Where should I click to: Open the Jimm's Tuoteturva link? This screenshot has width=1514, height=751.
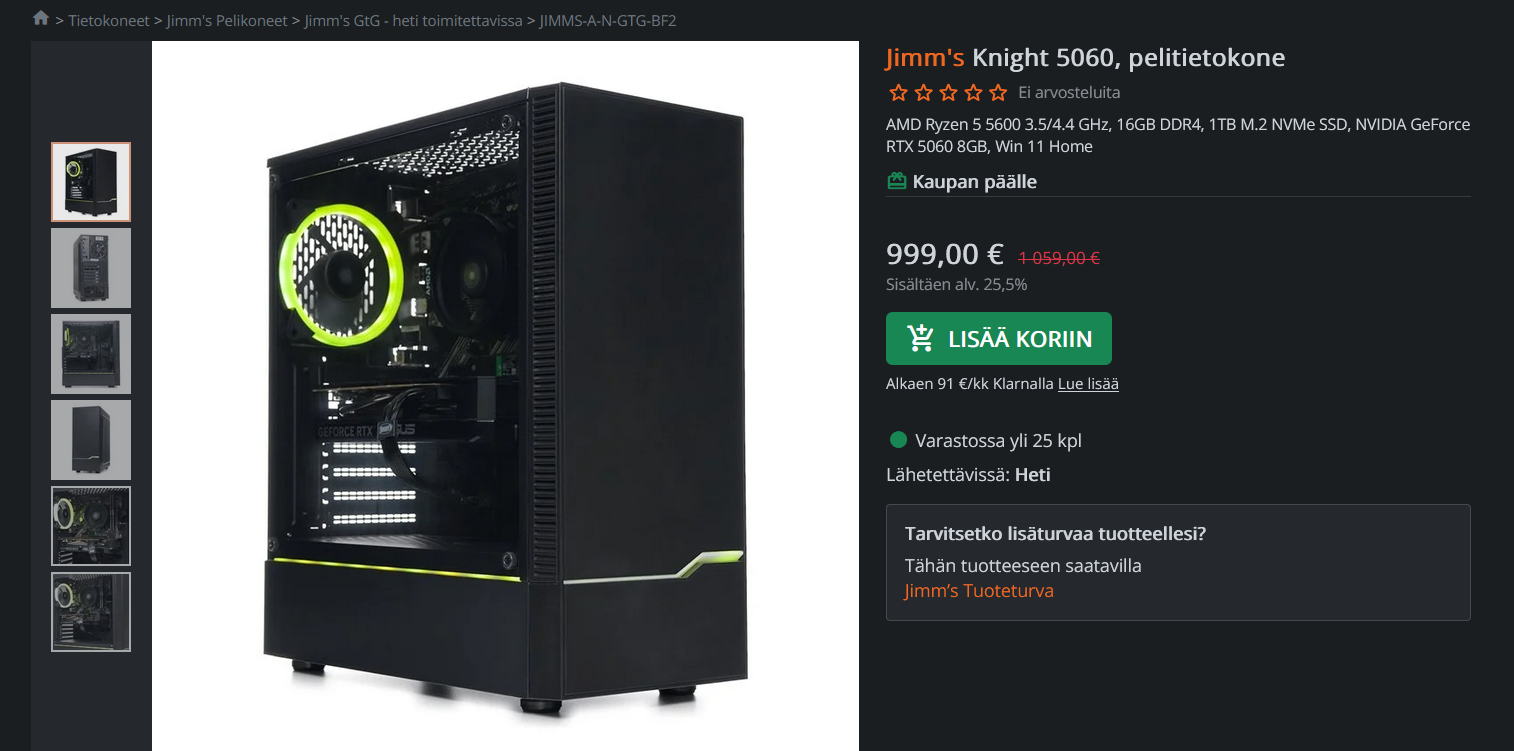pyautogui.click(x=979, y=590)
